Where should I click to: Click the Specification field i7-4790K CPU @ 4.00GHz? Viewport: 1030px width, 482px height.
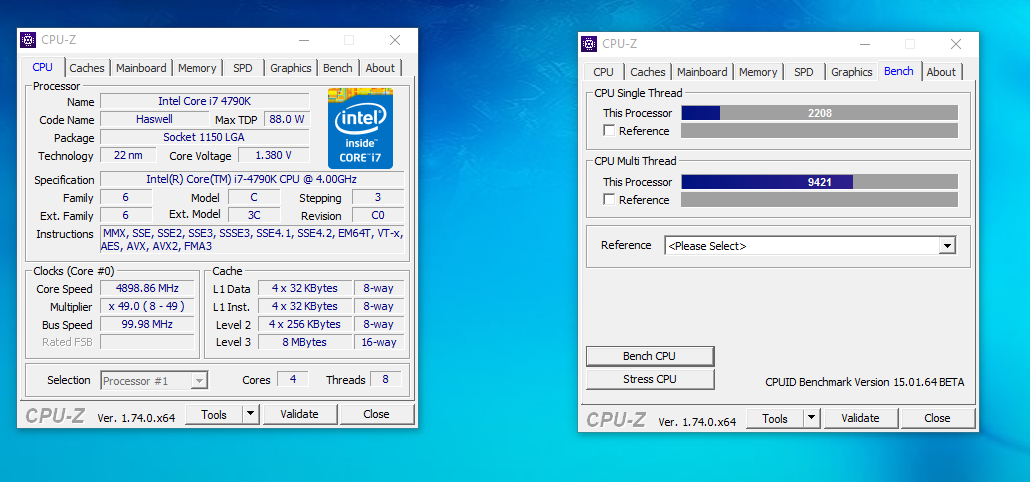(x=252, y=179)
